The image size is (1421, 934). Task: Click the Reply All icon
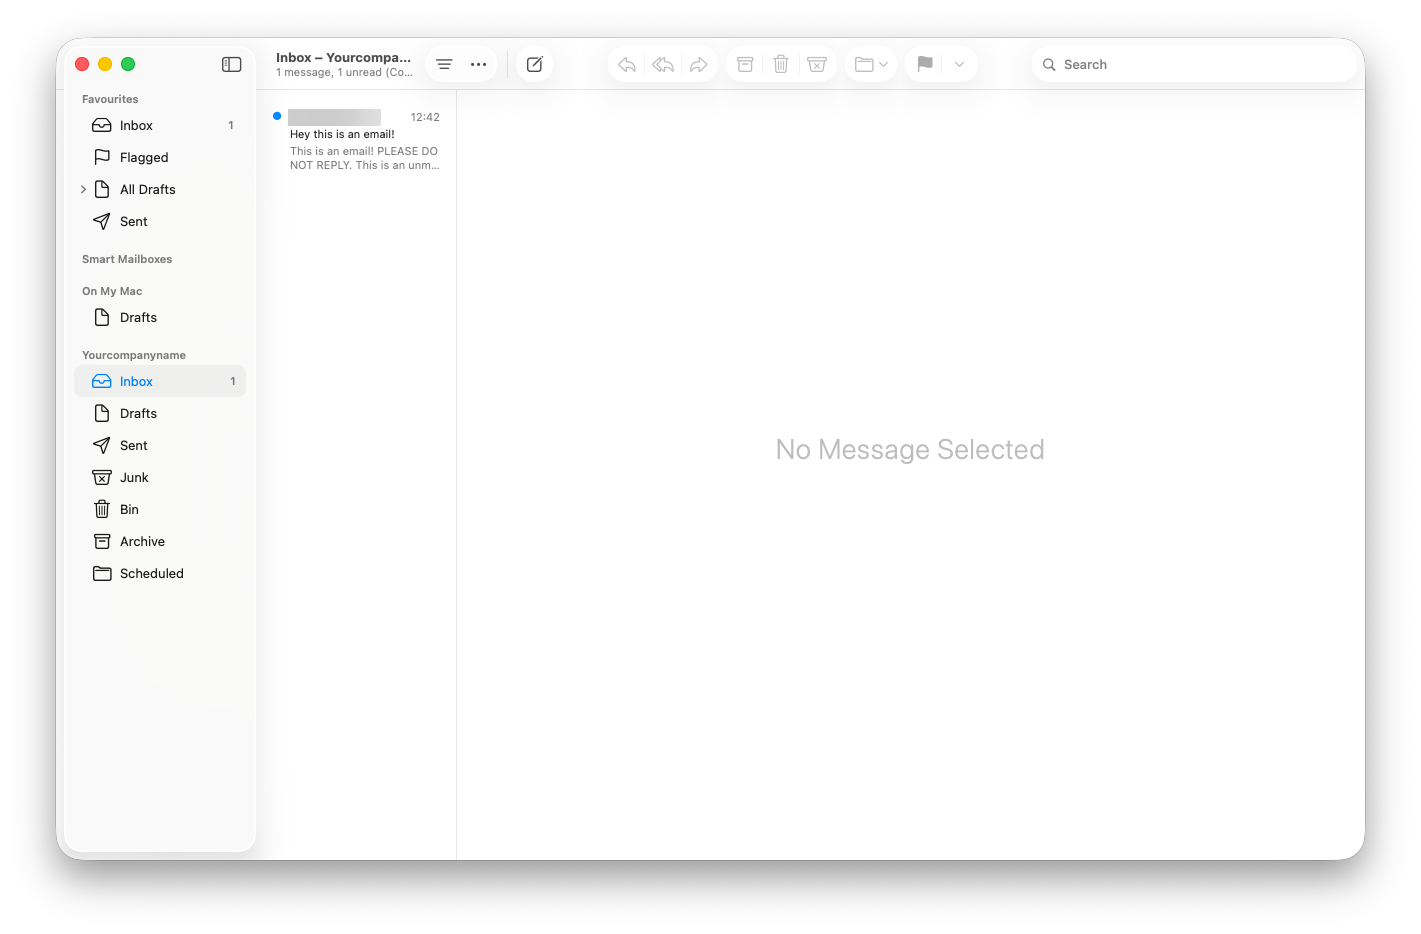[x=663, y=64]
